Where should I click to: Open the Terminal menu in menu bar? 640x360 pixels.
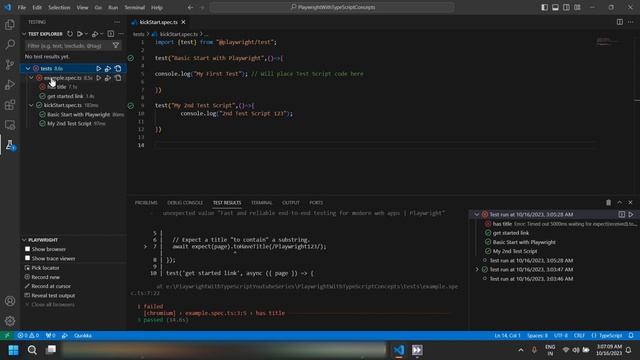[135, 7]
